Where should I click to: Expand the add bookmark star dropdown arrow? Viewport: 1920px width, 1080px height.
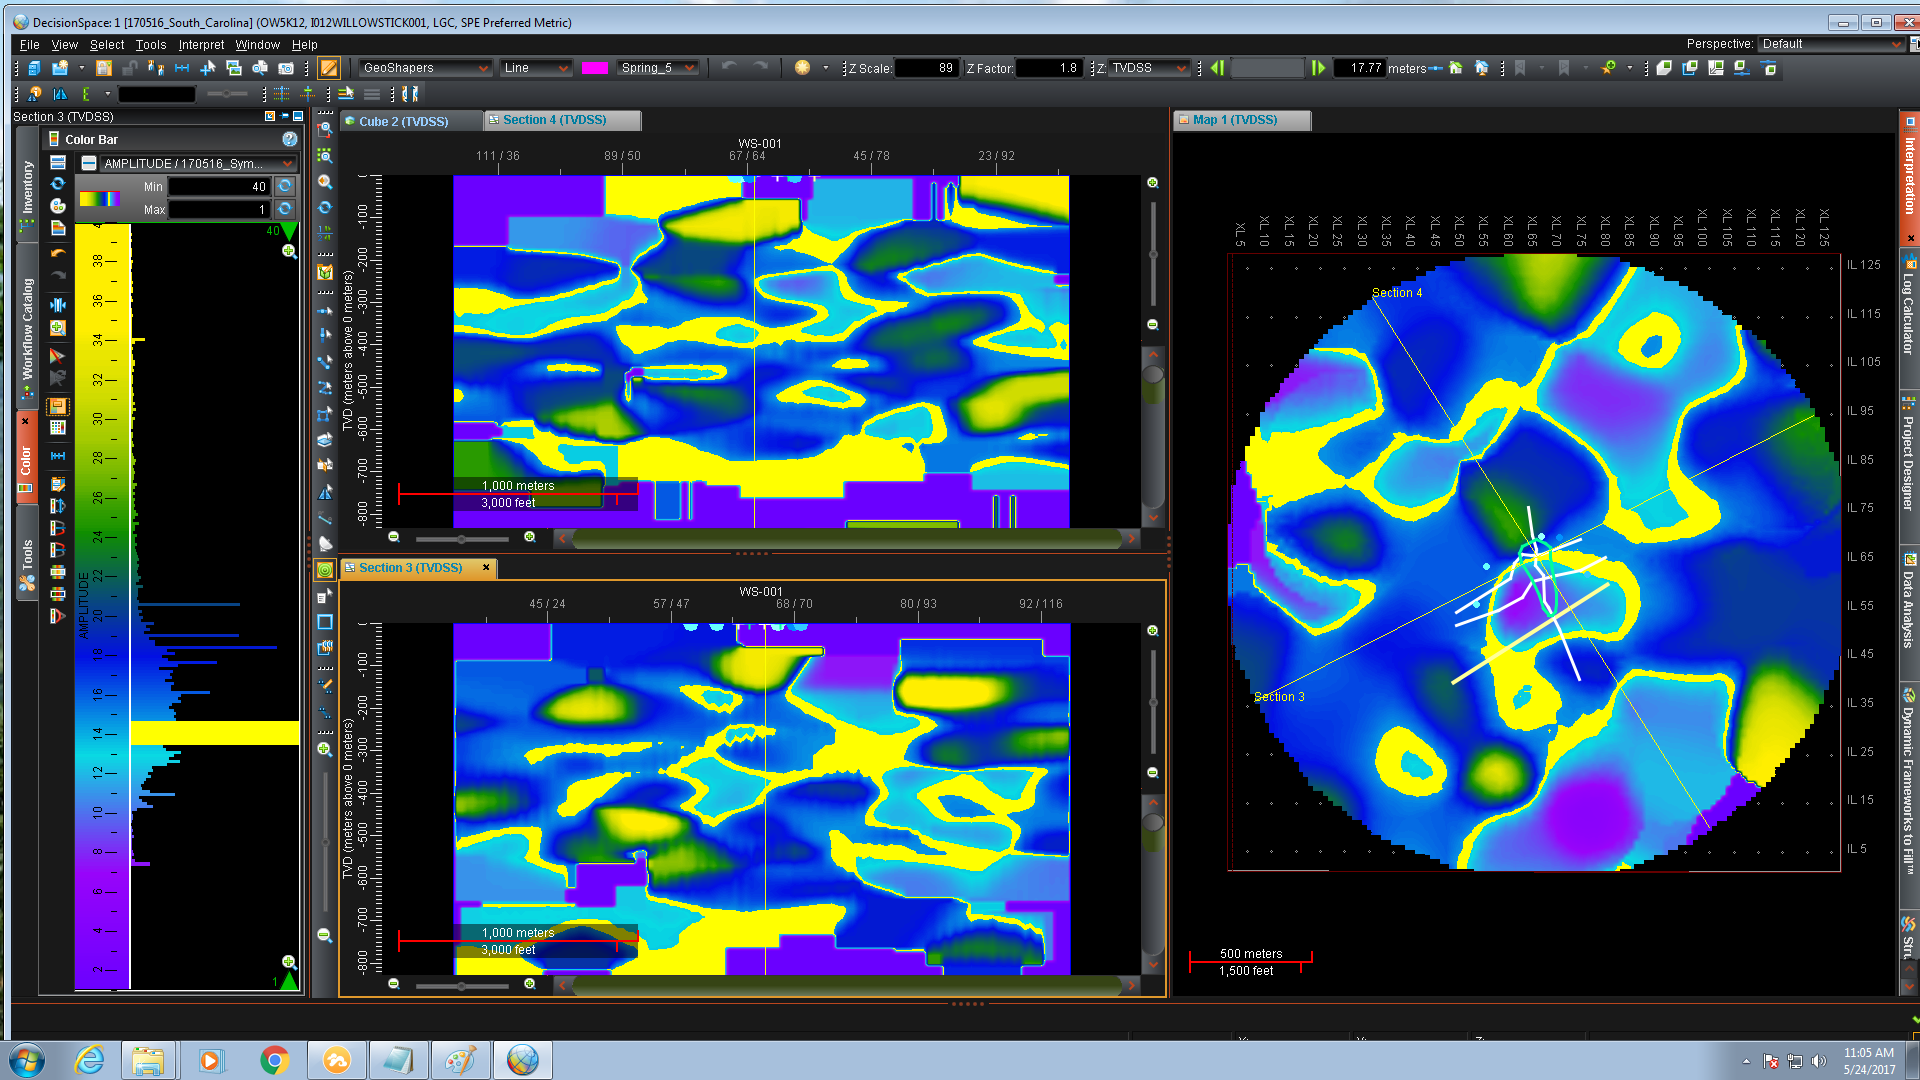(1630, 68)
